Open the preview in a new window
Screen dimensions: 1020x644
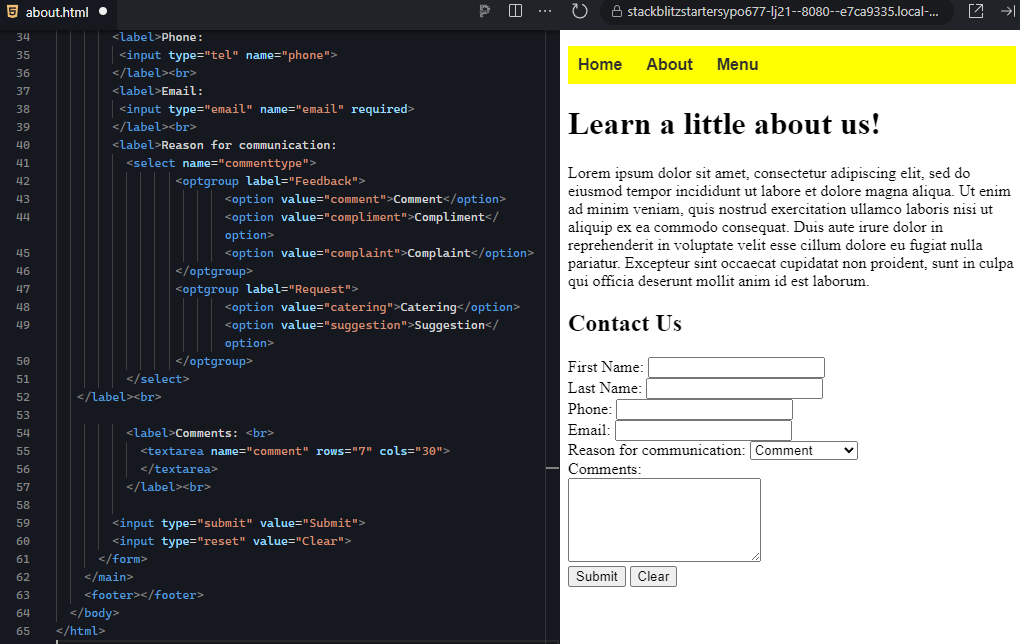click(976, 13)
